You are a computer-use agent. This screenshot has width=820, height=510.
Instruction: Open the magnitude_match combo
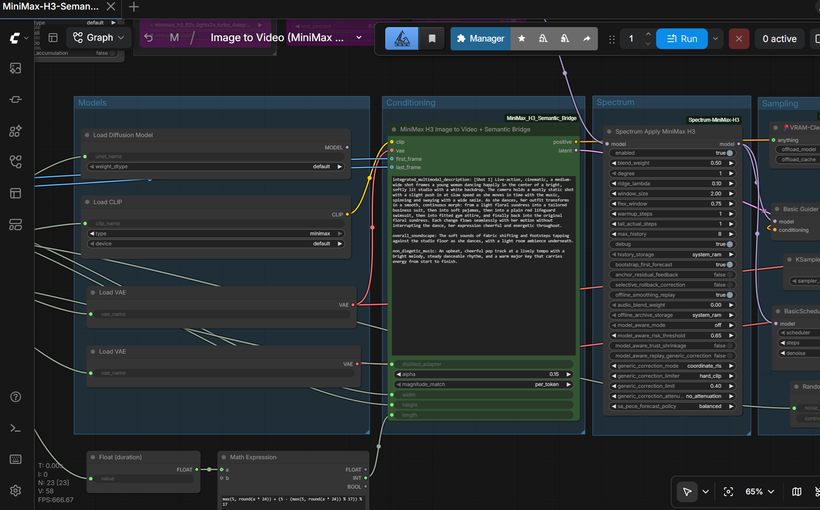coord(483,384)
